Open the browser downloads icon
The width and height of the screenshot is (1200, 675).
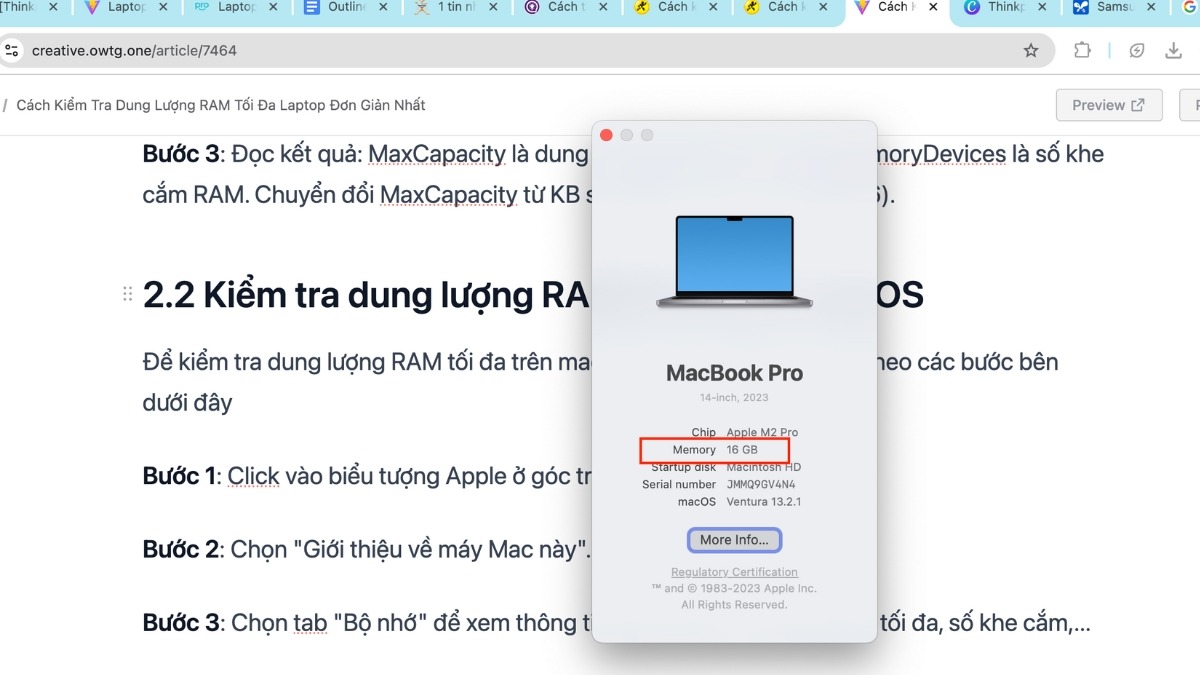(x=1173, y=50)
